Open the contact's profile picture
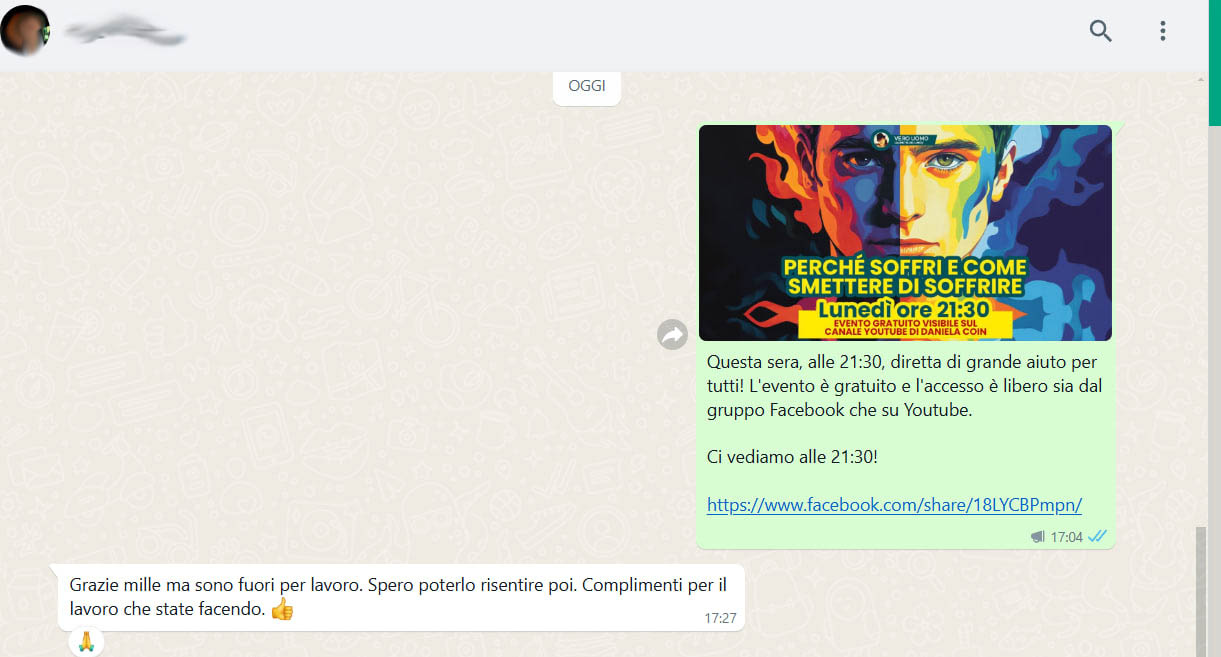The image size is (1221, 657). click(26, 31)
